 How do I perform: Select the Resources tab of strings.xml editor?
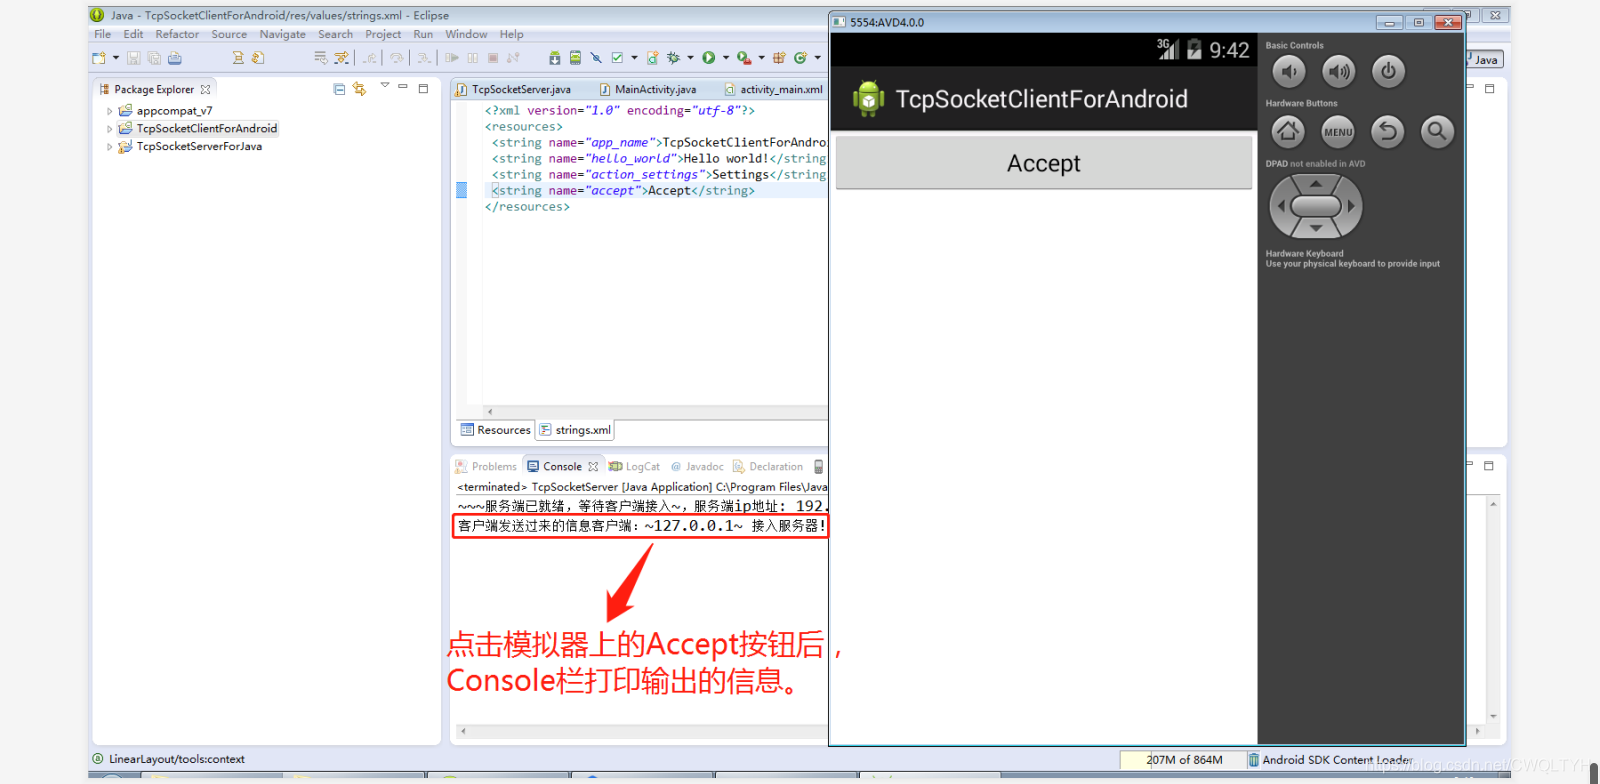(x=496, y=430)
